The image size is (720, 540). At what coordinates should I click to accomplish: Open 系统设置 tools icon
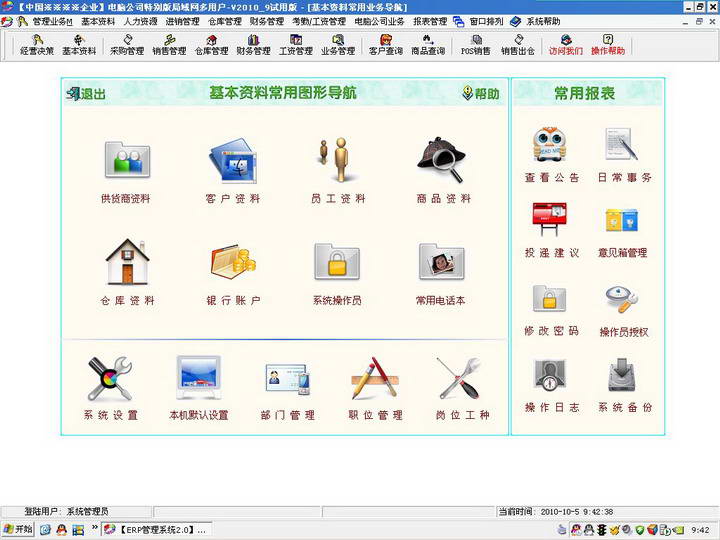[x=110, y=379]
